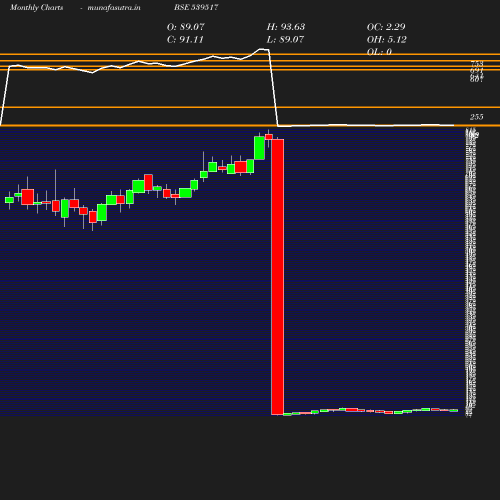Click the 'Monthly Charts' title text
This screenshot has width=500, height=500.
coord(36,8)
